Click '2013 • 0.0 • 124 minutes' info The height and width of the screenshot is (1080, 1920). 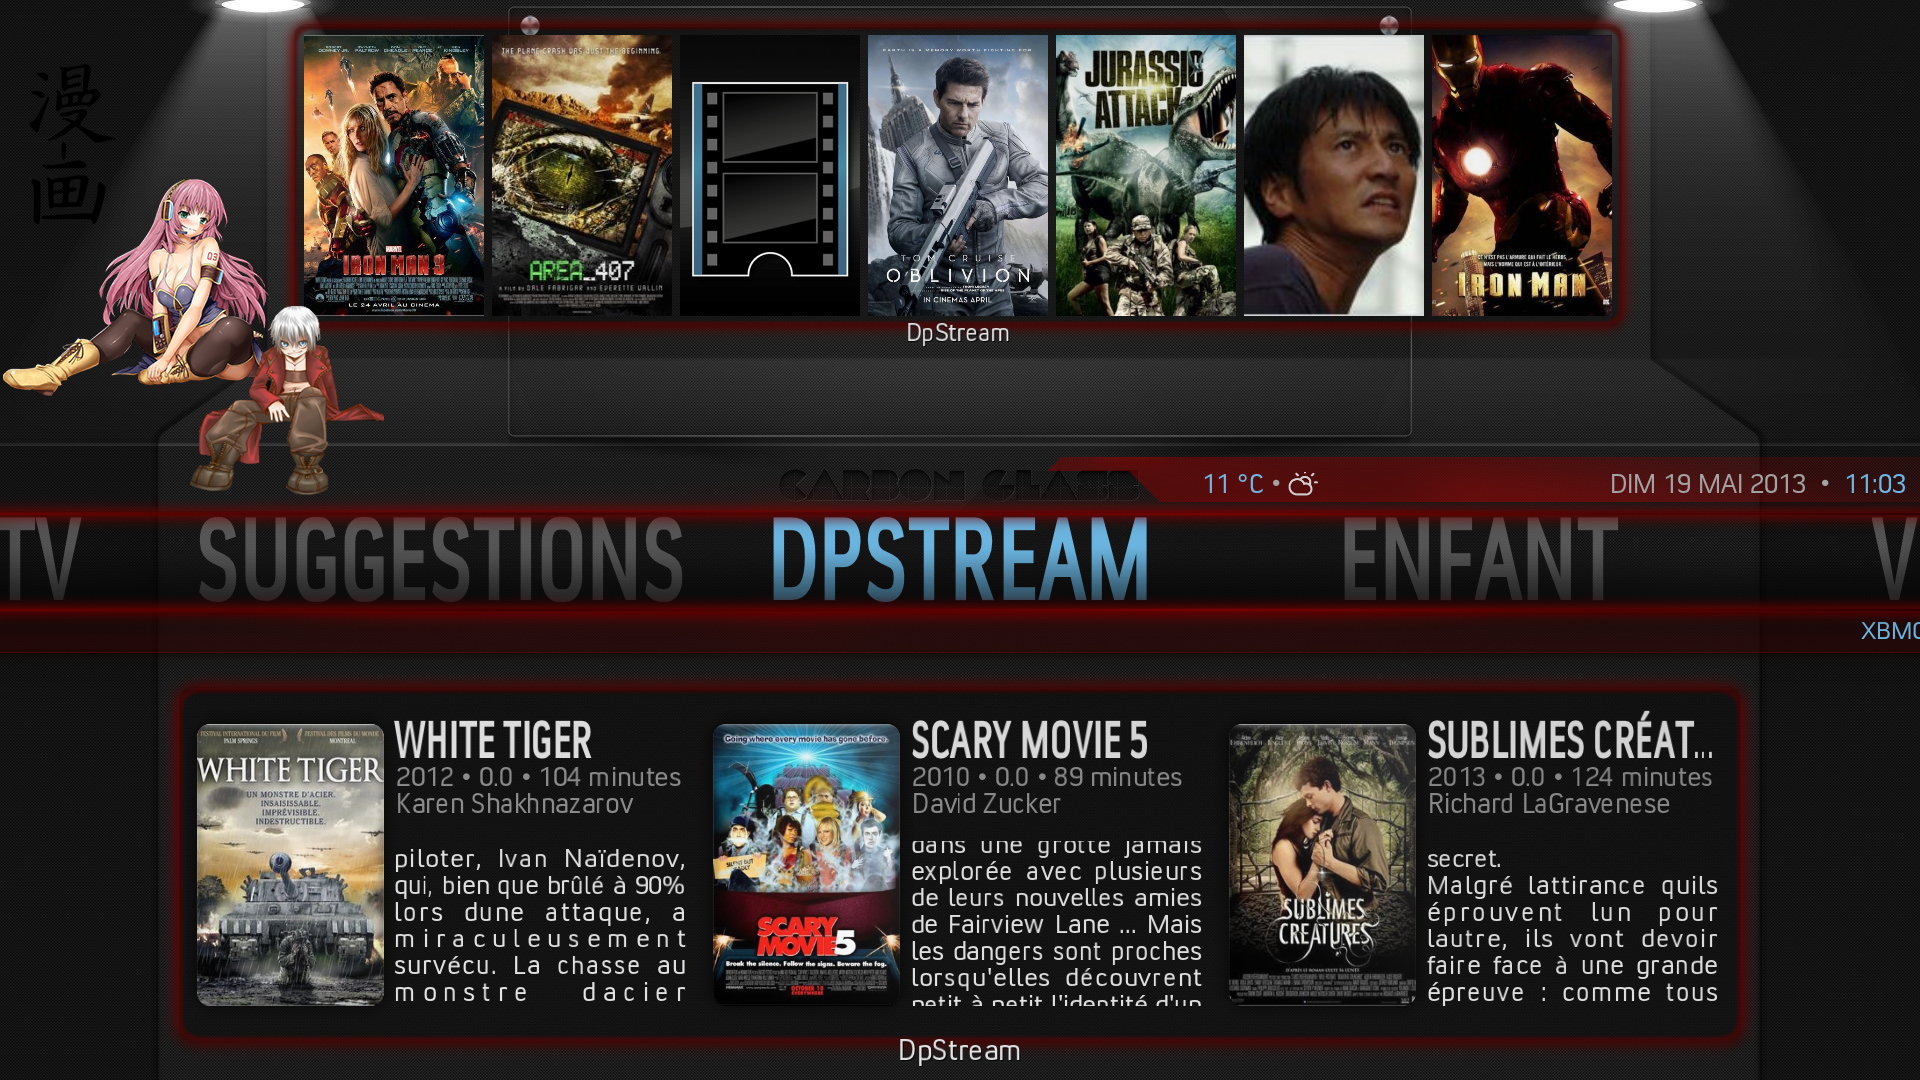(1570, 777)
